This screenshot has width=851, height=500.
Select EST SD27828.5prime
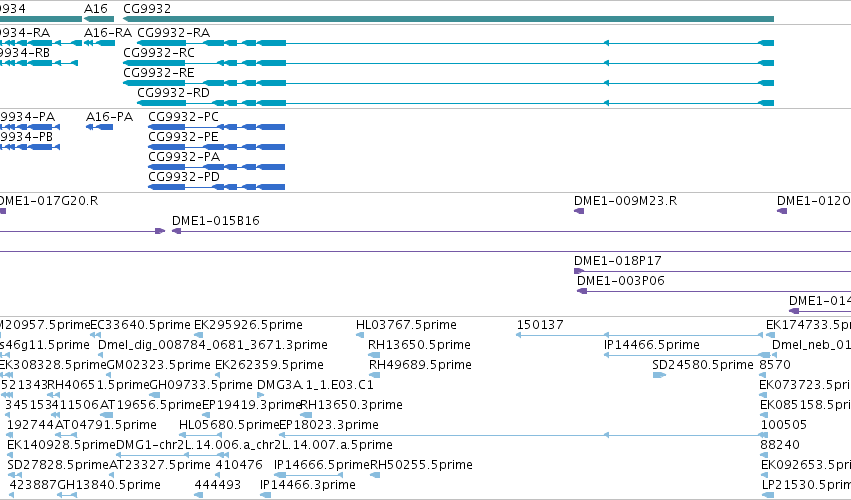[x=15, y=475]
